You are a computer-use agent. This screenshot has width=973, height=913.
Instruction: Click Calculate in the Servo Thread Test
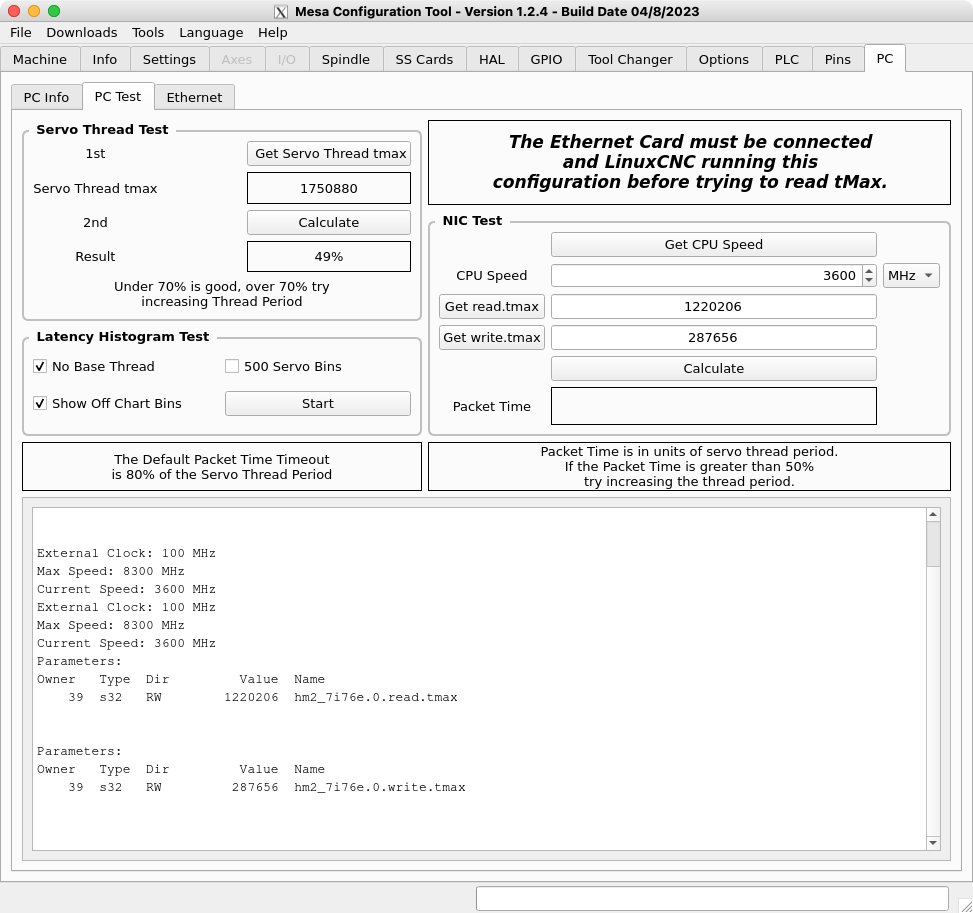coord(328,222)
